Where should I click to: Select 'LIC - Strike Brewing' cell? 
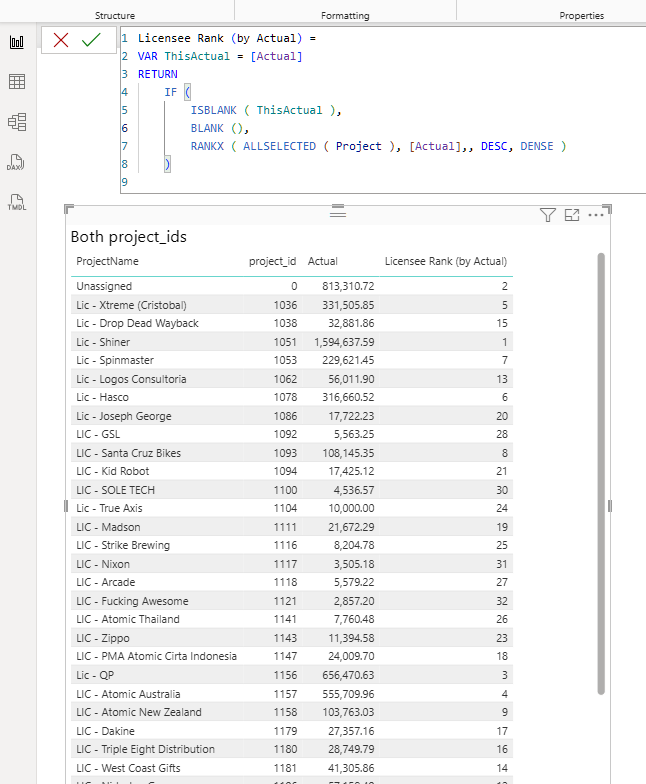(123, 545)
